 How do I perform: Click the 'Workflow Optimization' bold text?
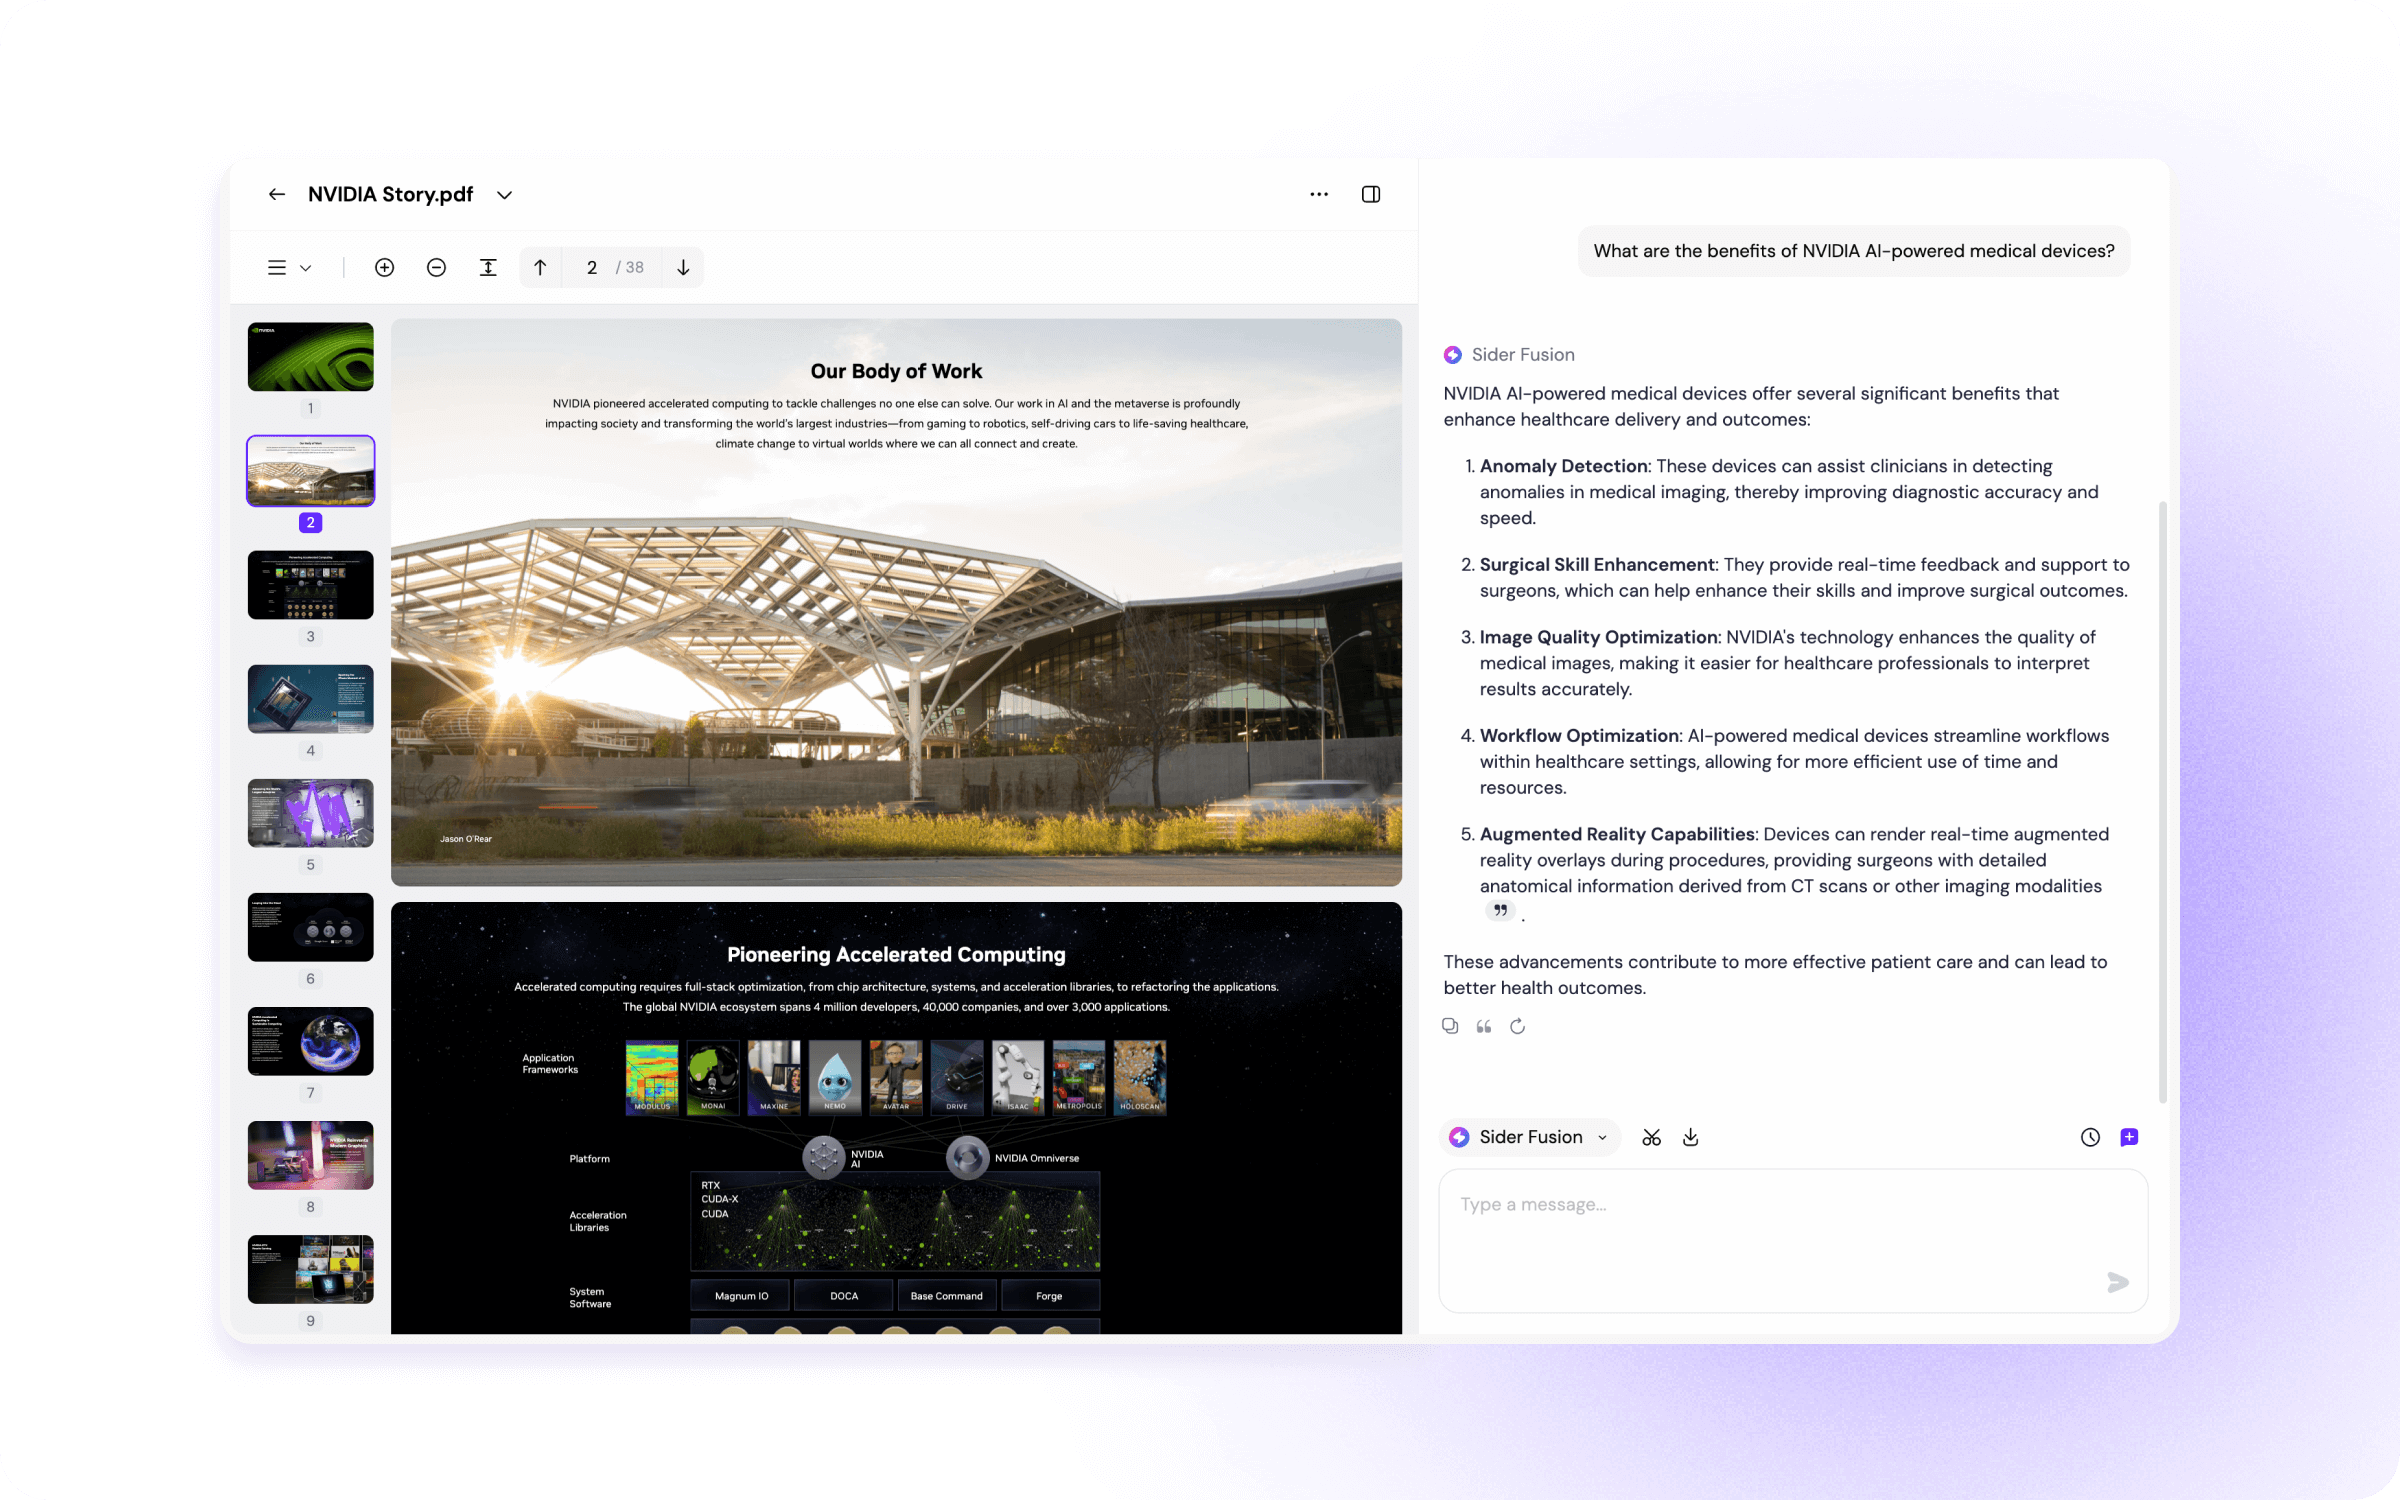point(1580,736)
